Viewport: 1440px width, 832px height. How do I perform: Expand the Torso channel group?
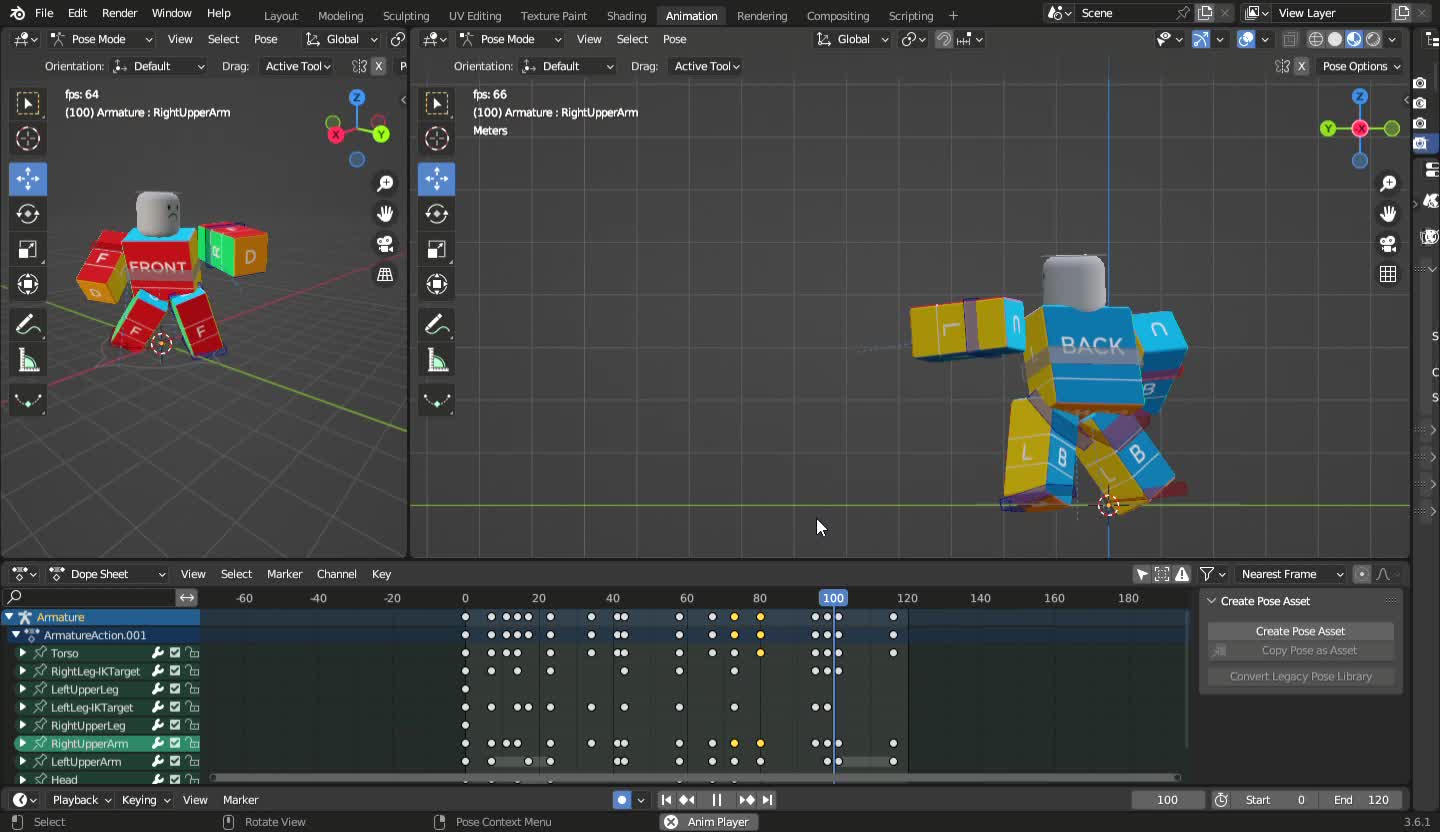tap(23, 653)
